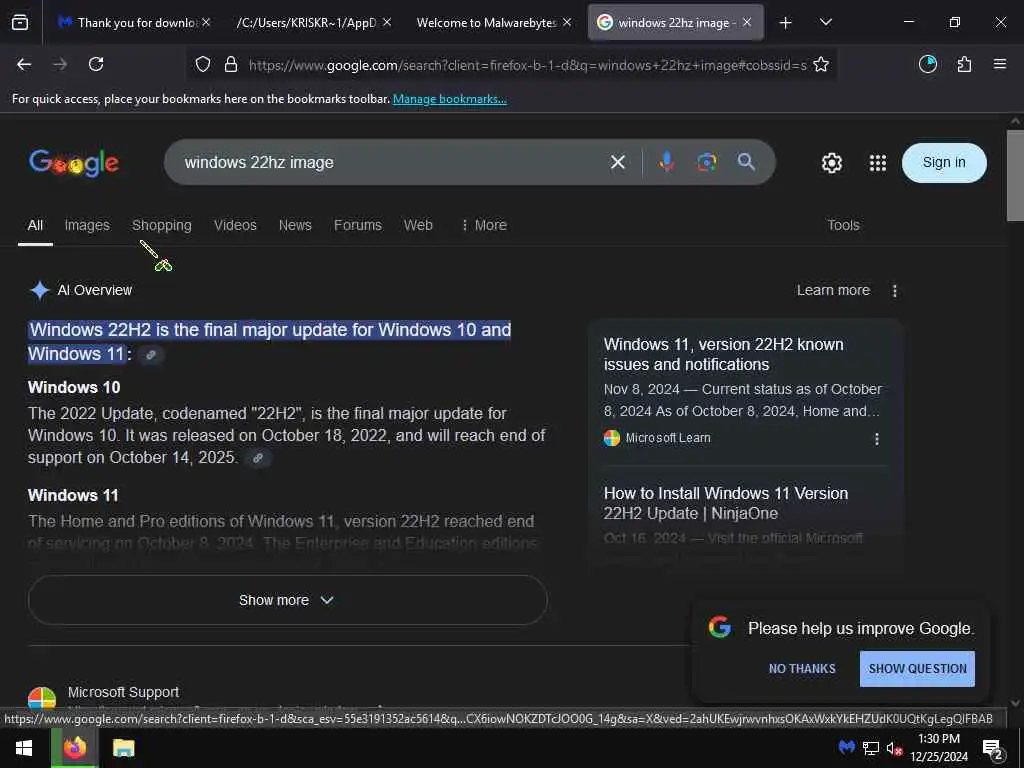Open Manage bookmarks link

pyautogui.click(x=449, y=99)
